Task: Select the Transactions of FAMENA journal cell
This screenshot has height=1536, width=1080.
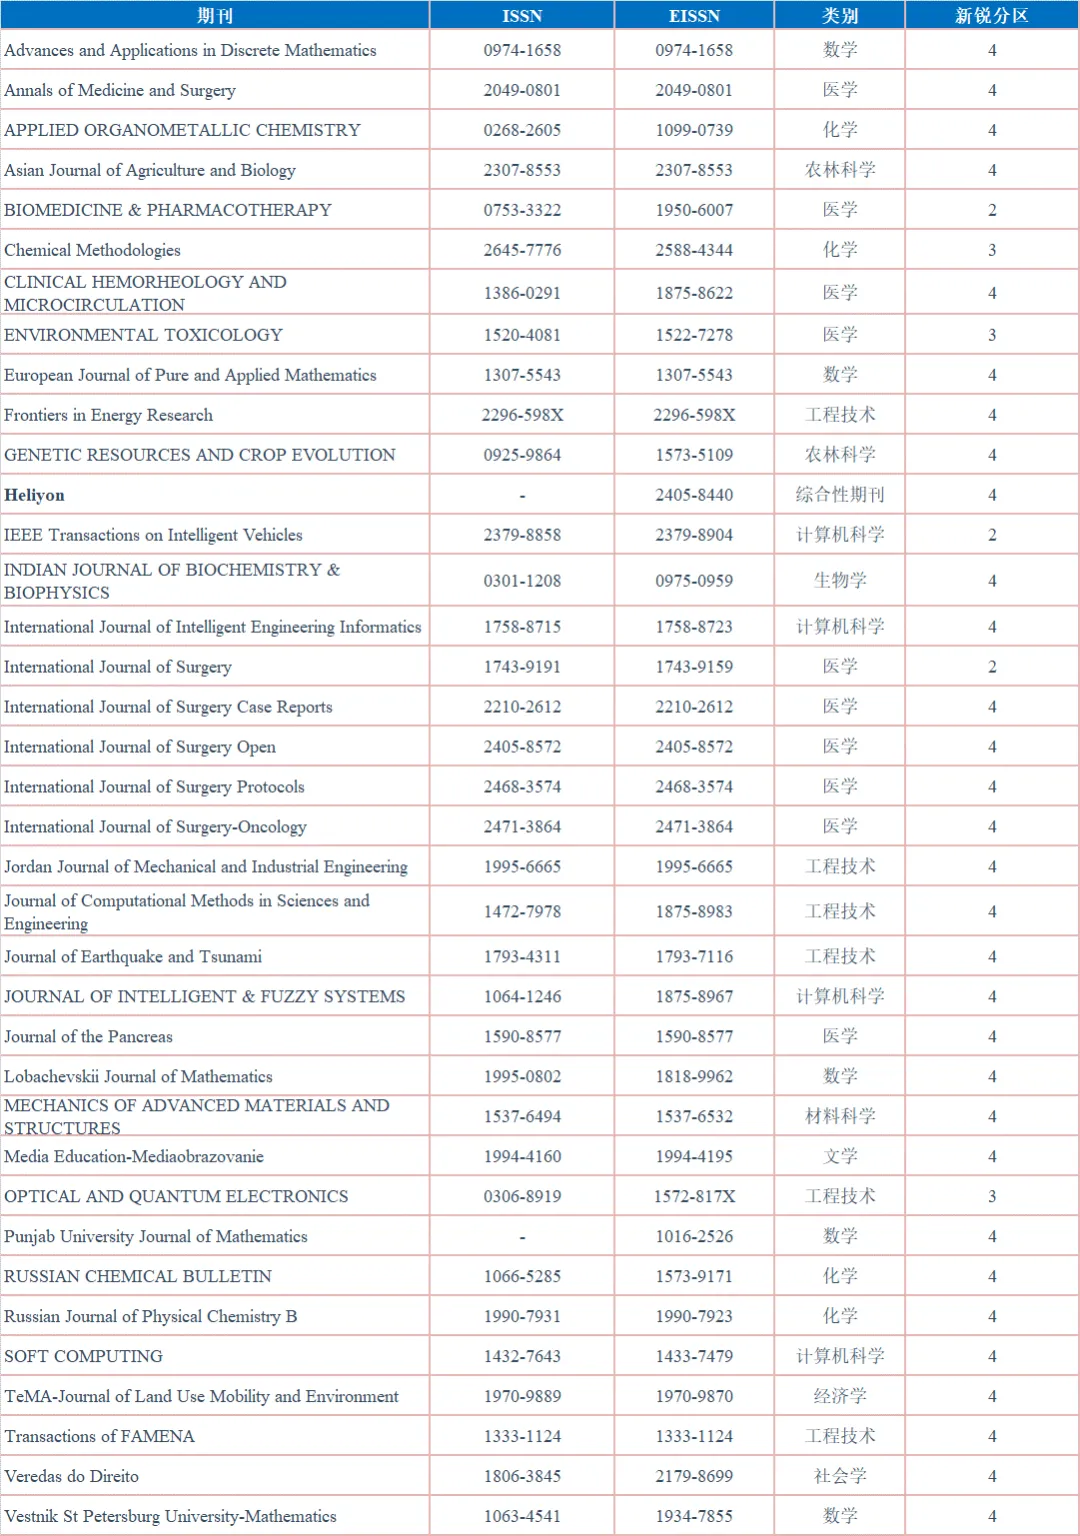Action: coord(100,1436)
